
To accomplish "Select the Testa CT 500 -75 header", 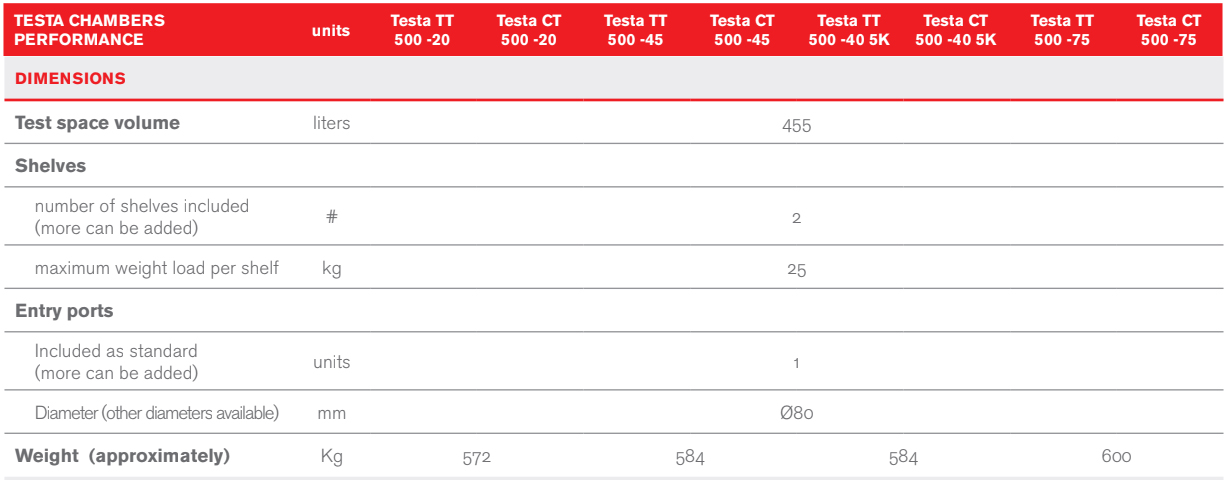I will pyautogui.click(x=1169, y=30).
